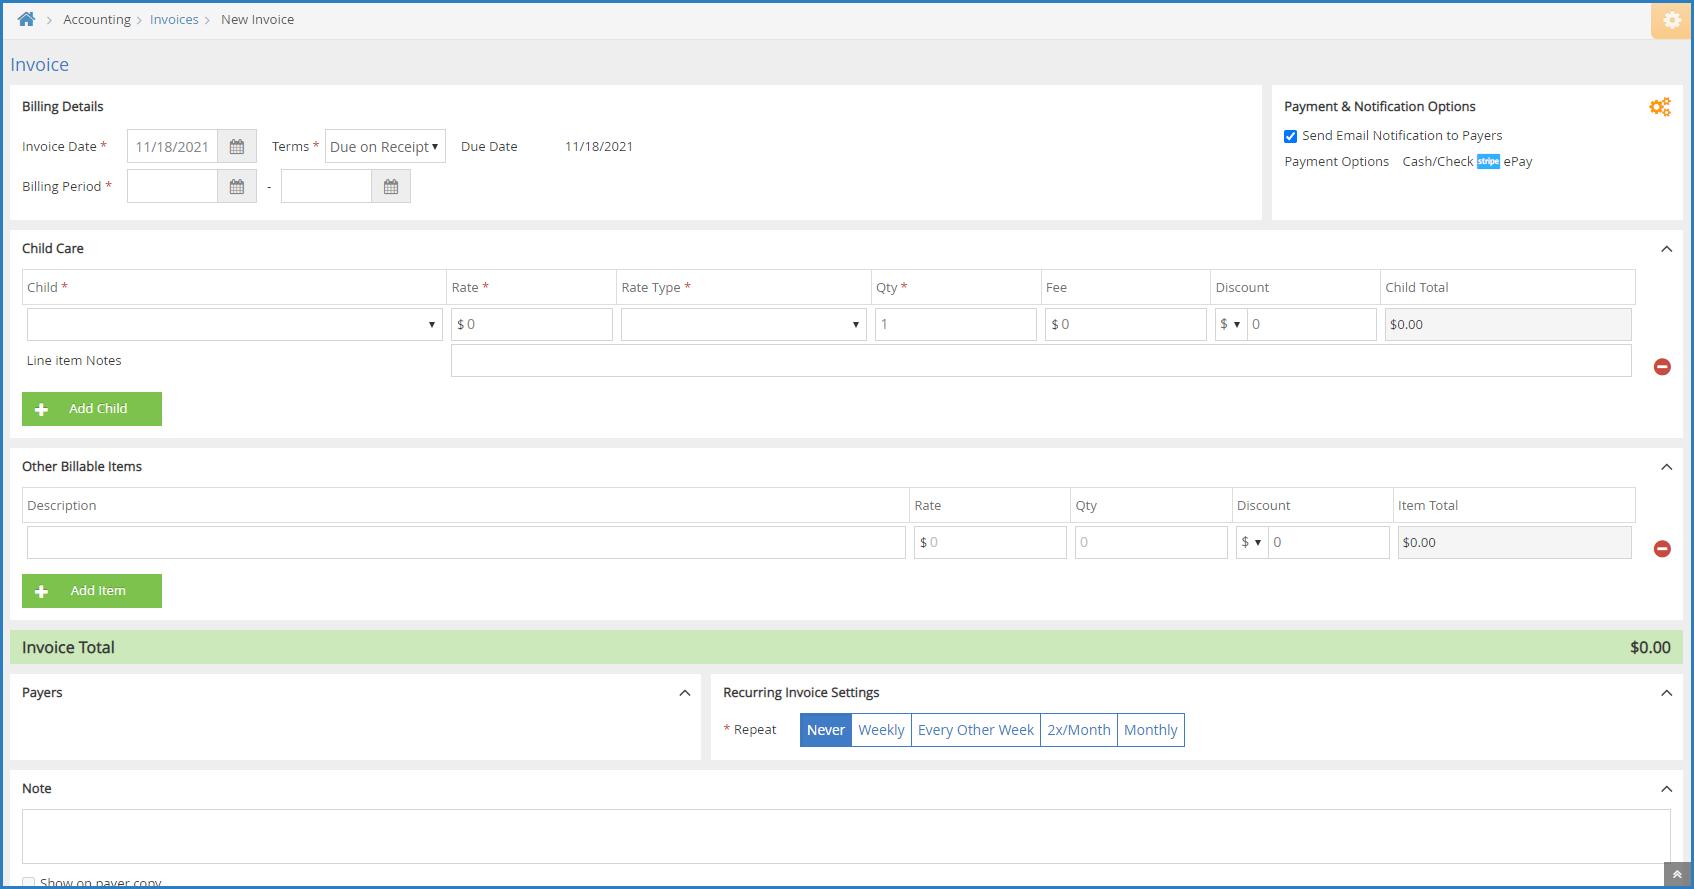Go to Invoices in the breadcrumb
This screenshot has height=889, width=1694.
(x=174, y=20)
